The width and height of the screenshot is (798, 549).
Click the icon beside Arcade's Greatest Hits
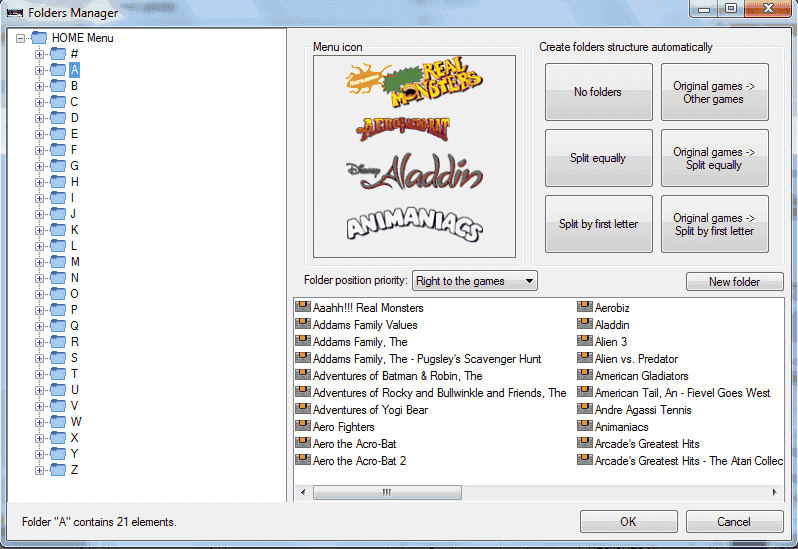click(585, 443)
